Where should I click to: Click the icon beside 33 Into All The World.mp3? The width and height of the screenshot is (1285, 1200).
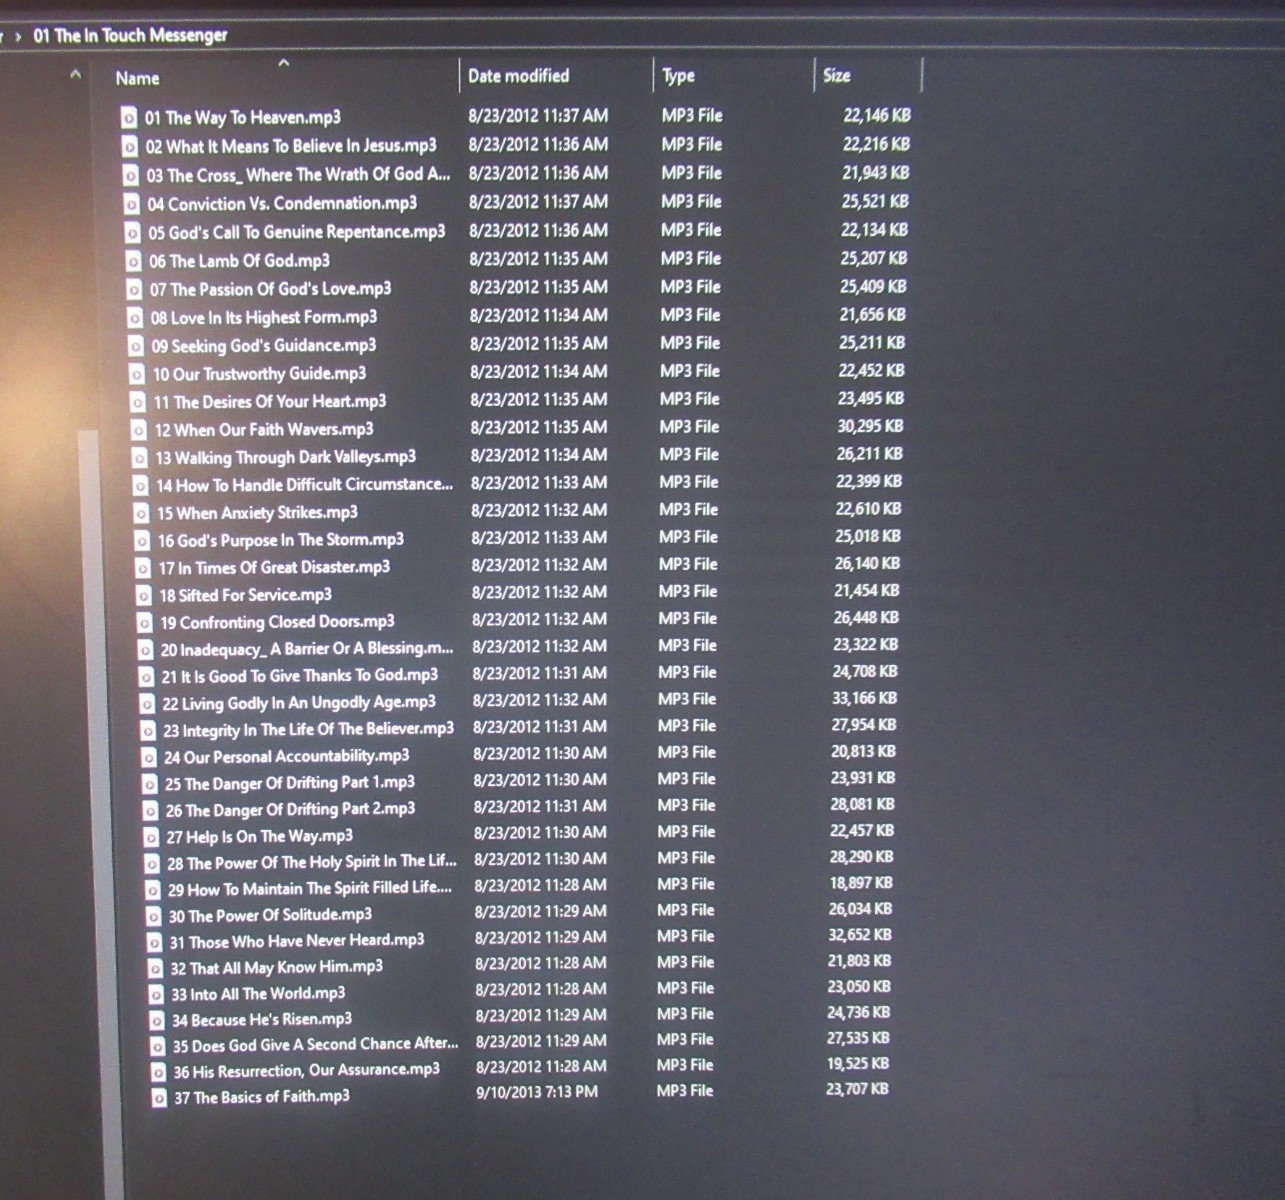[x=155, y=995]
